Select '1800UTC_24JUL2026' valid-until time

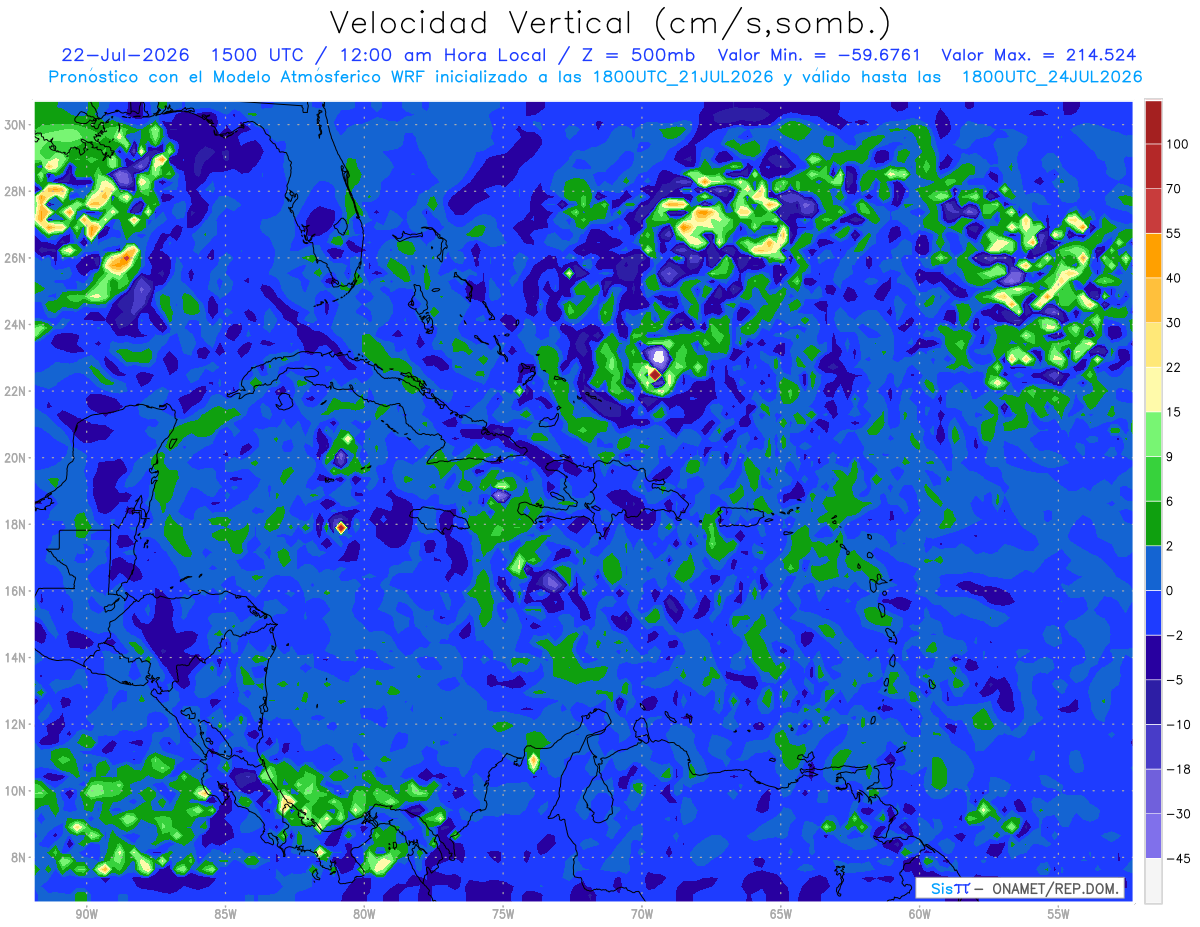coord(1052,76)
